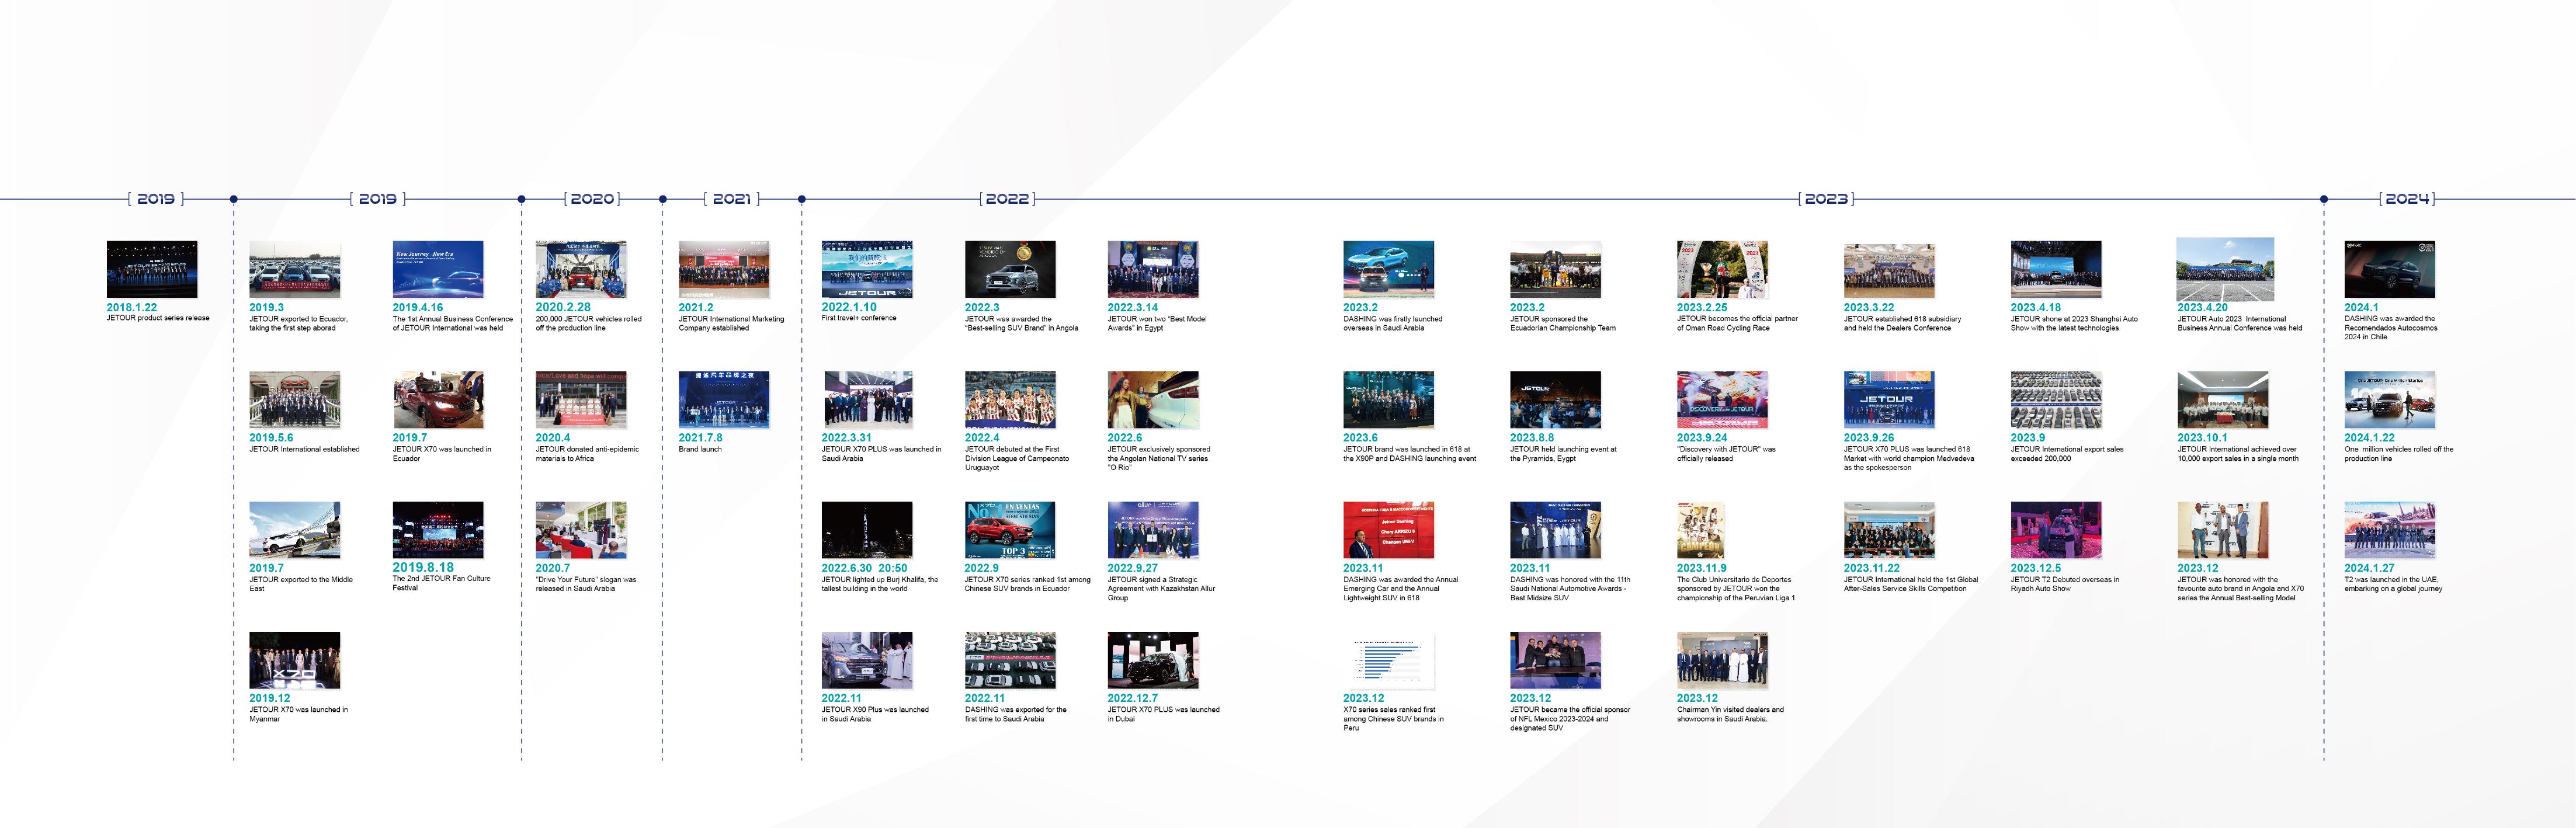Click the '2022.6.30 20:50' date heading
Screen dimensions: 2576x828
point(864,568)
